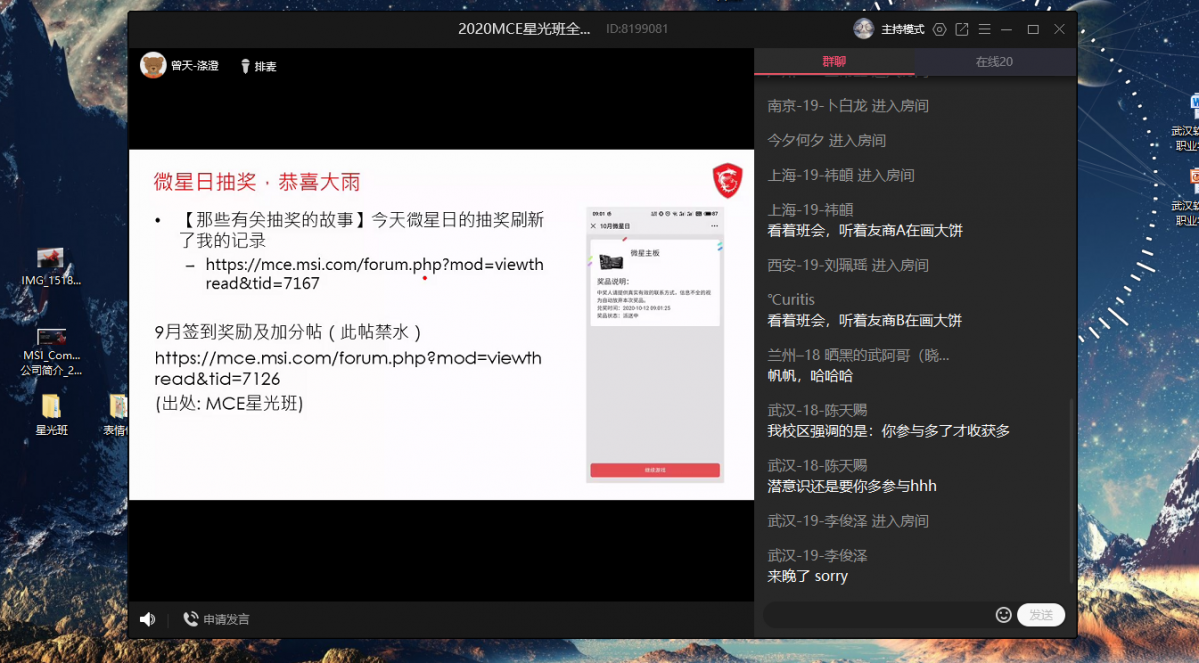Click the microphone 排麦 queue icon
The width and height of the screenshot is (1199, 663).
click(245, 67)
